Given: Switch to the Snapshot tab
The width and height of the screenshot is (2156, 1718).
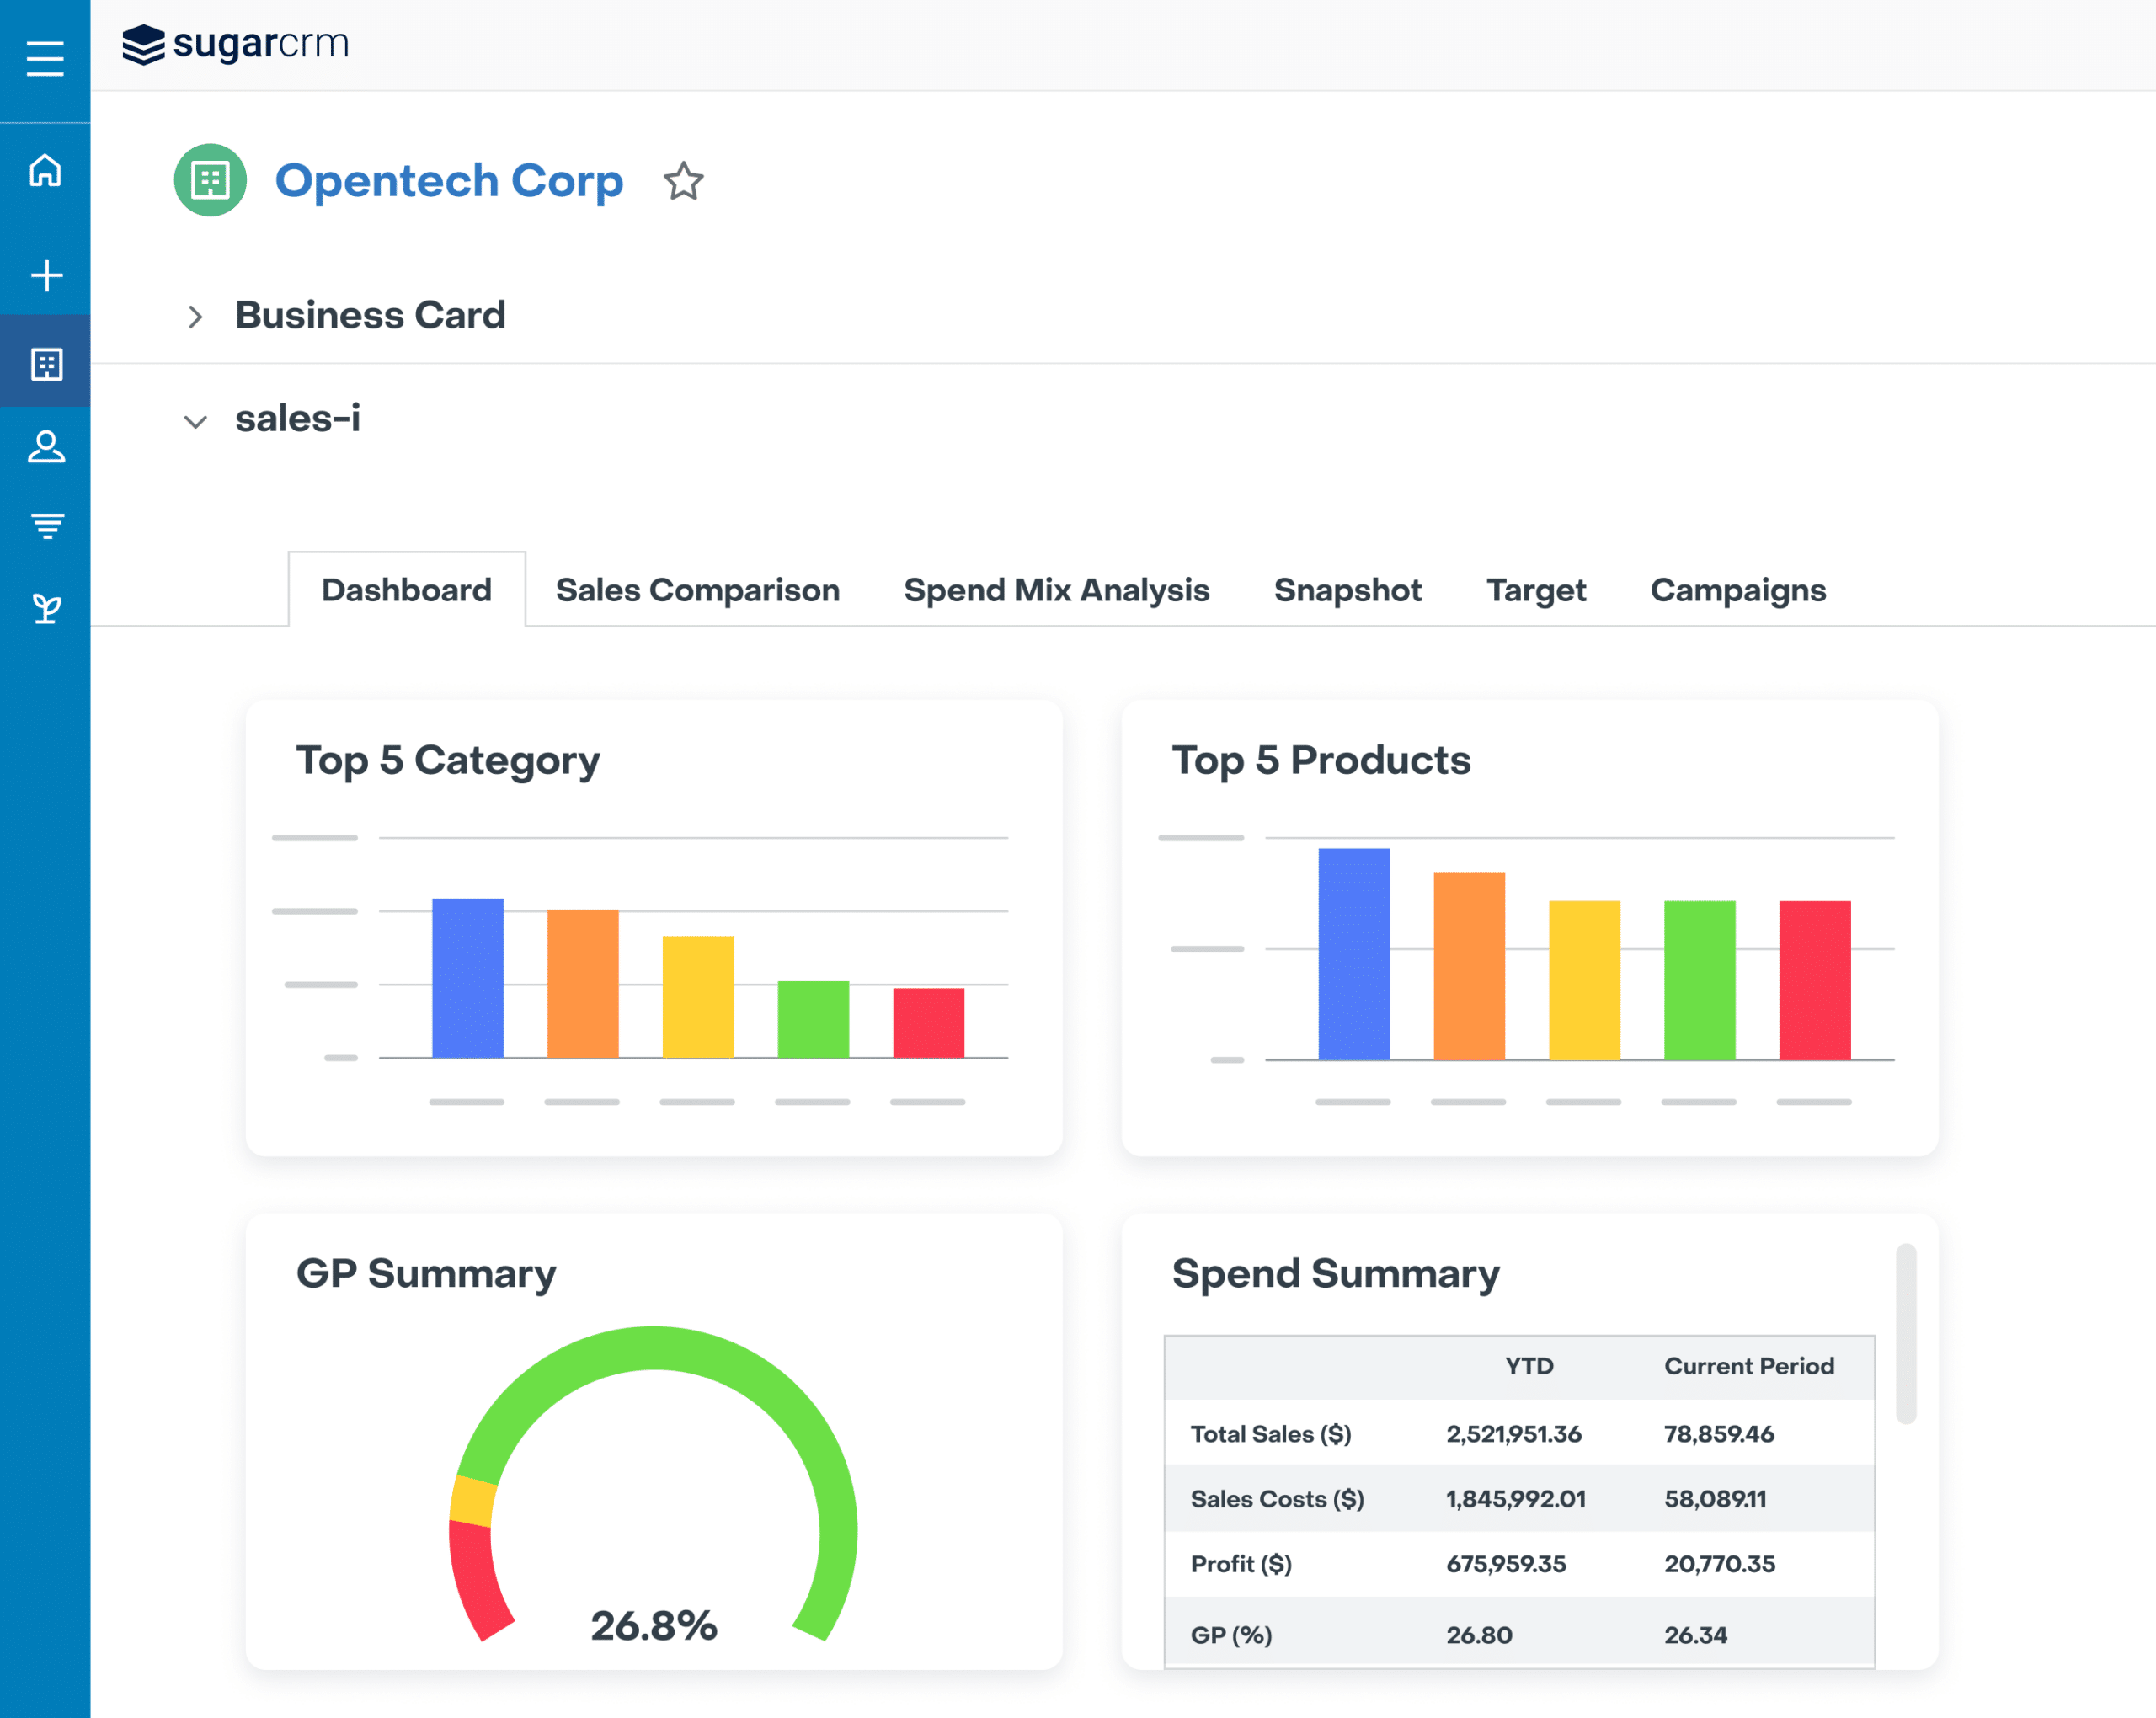Looking at the screenshot, I should click(1347, 589).
